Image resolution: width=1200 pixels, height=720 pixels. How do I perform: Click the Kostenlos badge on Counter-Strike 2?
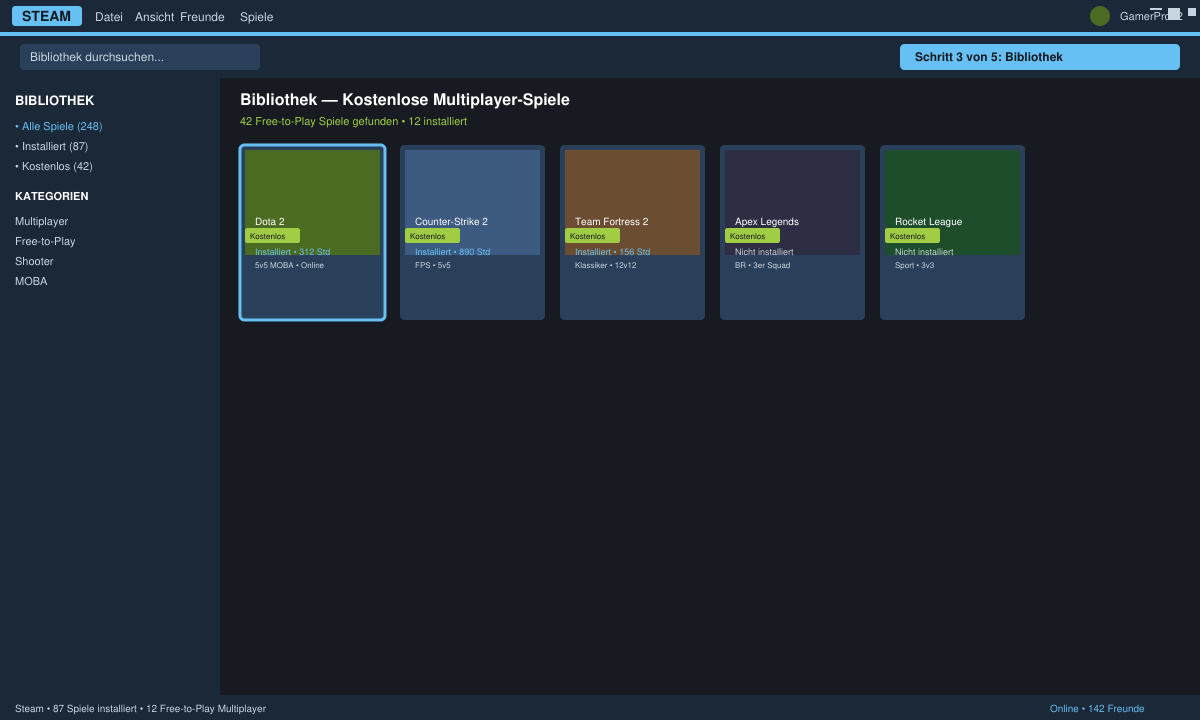[432, 236]
